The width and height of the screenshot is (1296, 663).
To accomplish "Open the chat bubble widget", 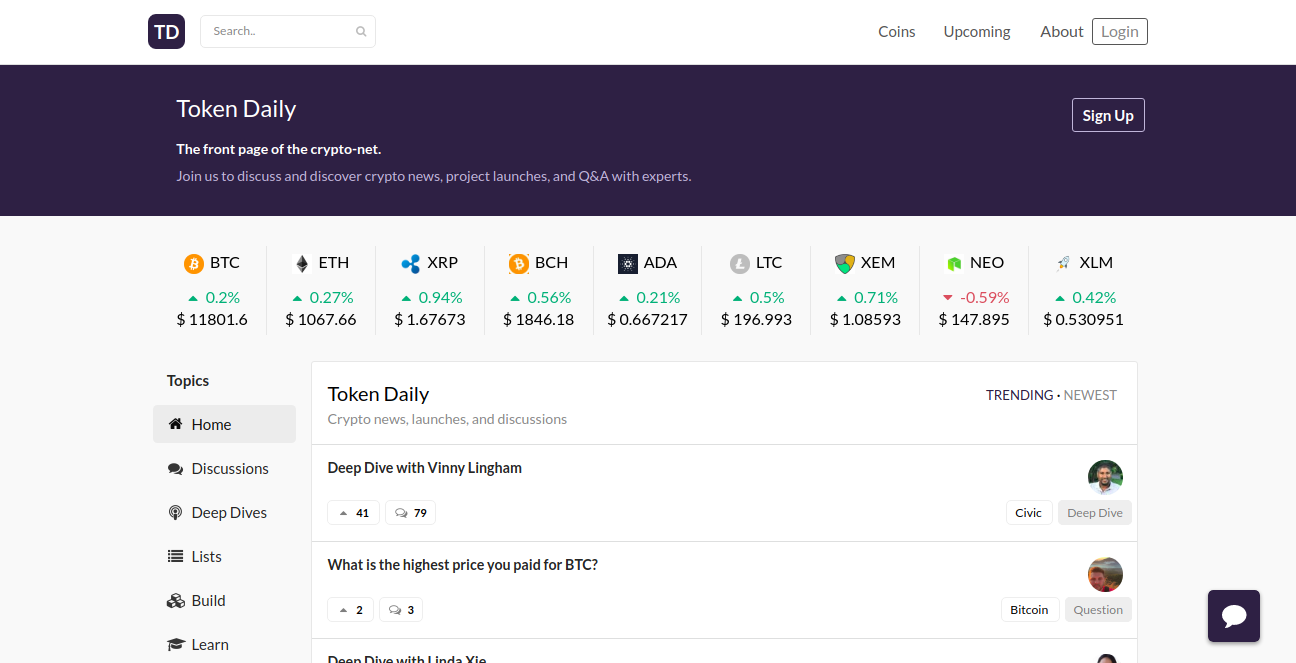I will point(1233,615).
